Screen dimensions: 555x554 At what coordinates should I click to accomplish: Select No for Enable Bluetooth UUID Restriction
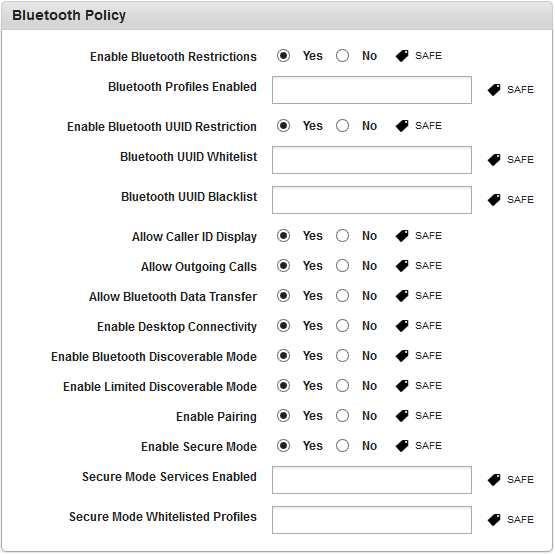[x=342, y=126]
